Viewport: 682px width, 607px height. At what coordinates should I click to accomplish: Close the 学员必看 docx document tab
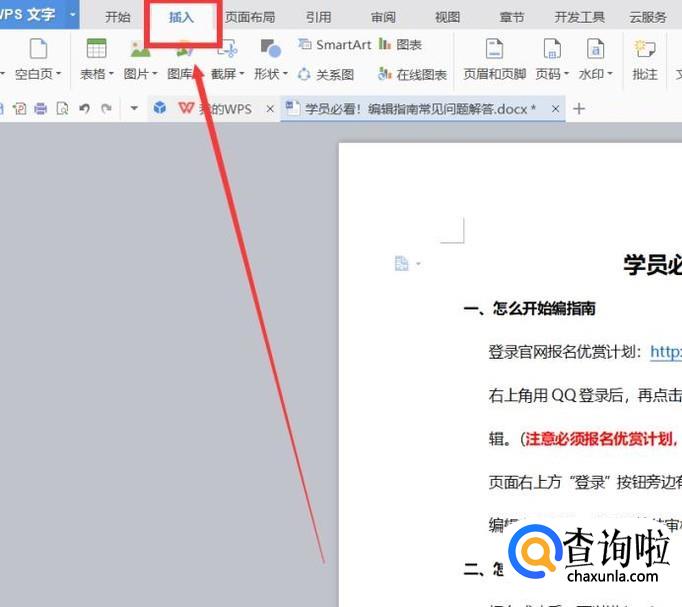pyautogui.click(x=555, y=109)
